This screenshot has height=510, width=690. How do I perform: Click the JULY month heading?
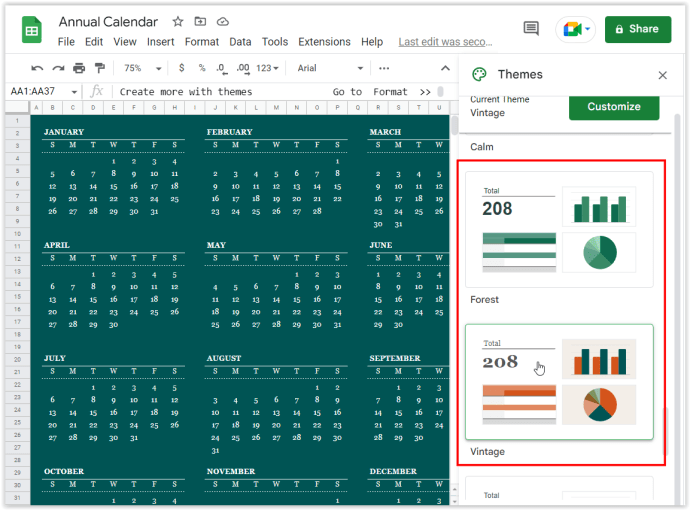click(55, 358)
